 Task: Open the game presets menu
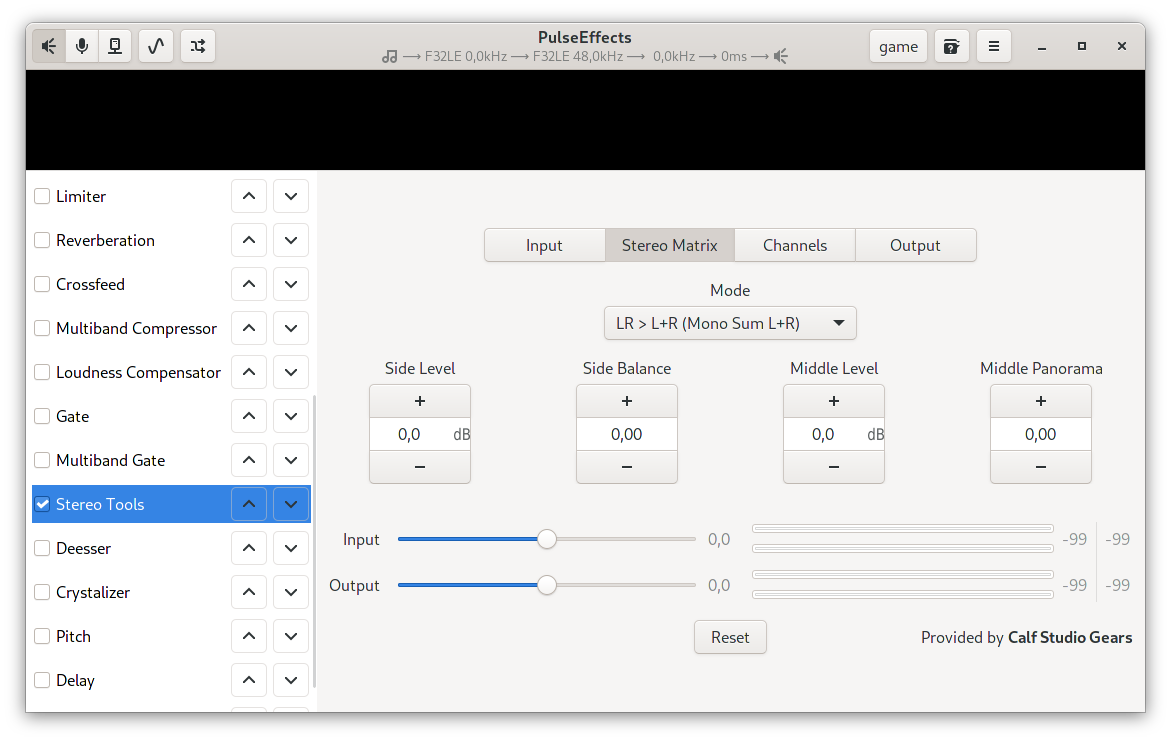point(898,46)
